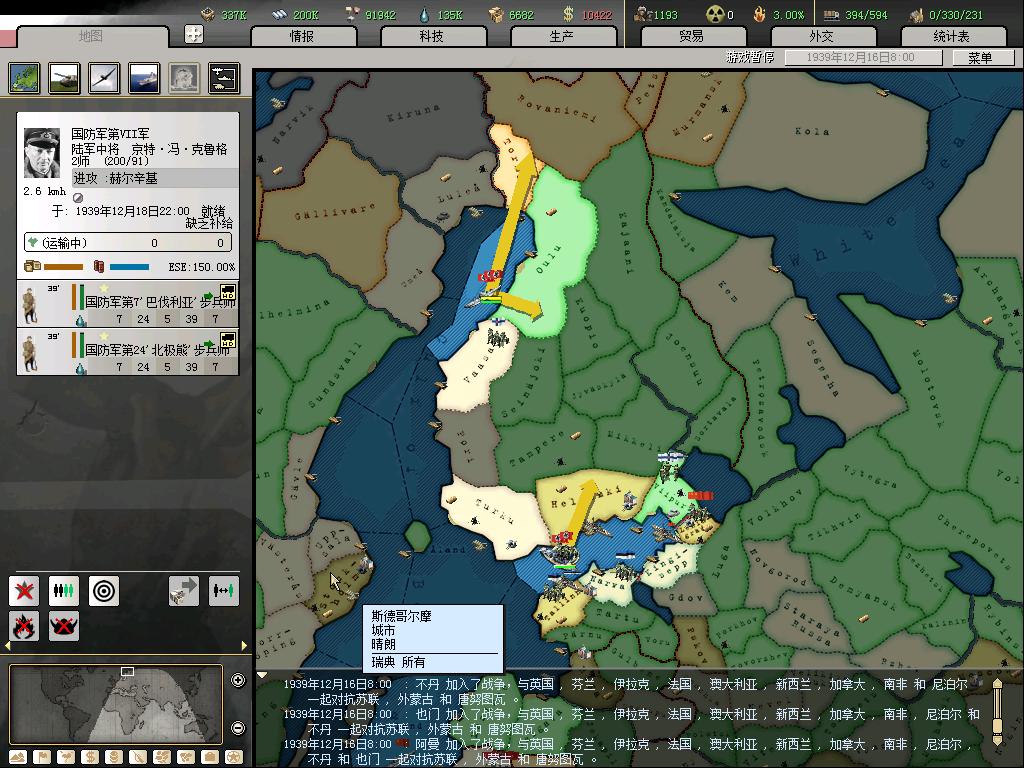Select the naval units ship icon
This screenshot has width=1024, height=768.
(x=144, y=77)
